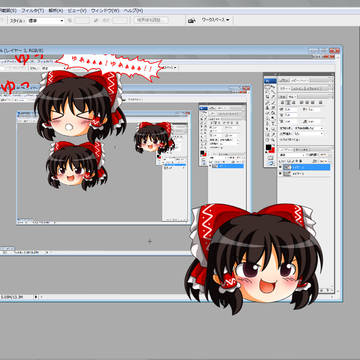Open the ヘルプ(H) menu

133,11
